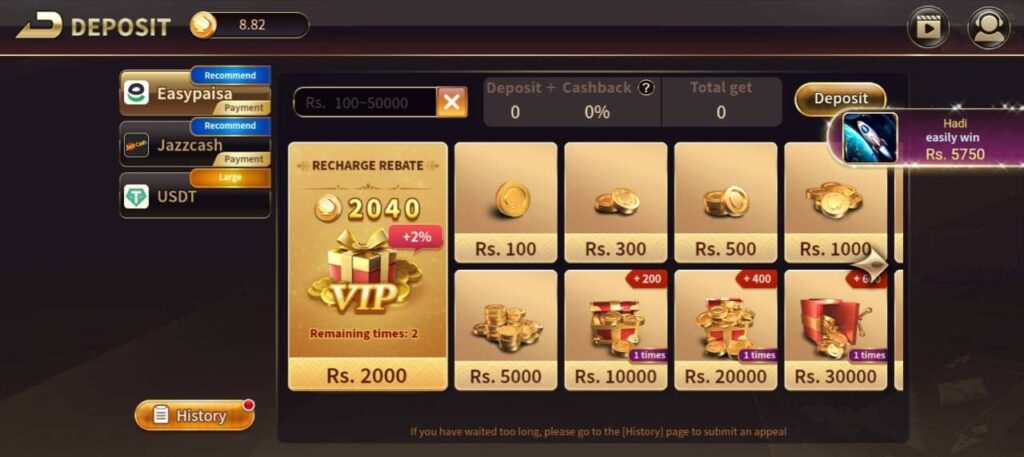Choose the Rs. 2000 VIP recharge rebate
The width and height of the screenshot is (1024, 457).
[368, 266]
